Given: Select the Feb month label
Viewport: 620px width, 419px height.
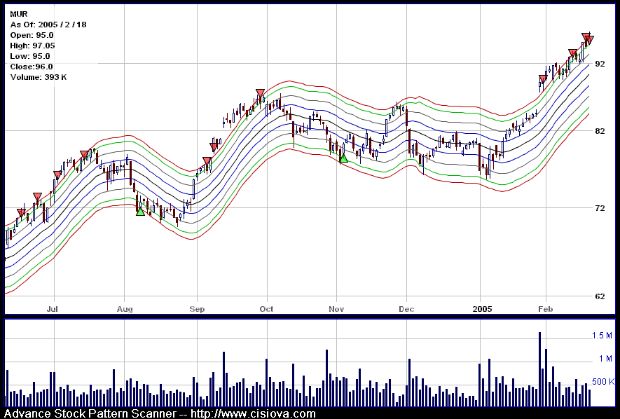Looking at the screenshot, I should coord(545,309).
